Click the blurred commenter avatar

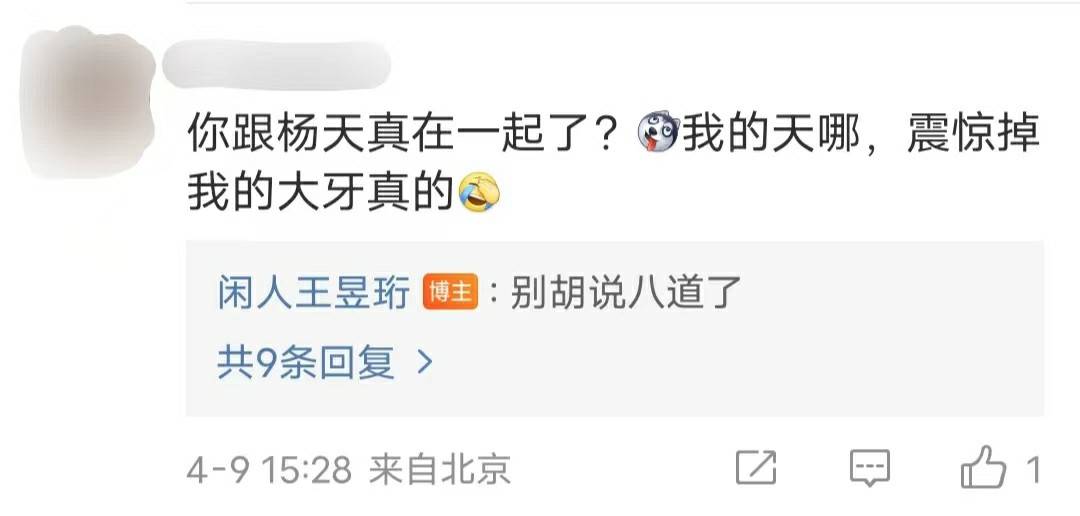coord(87,101)
